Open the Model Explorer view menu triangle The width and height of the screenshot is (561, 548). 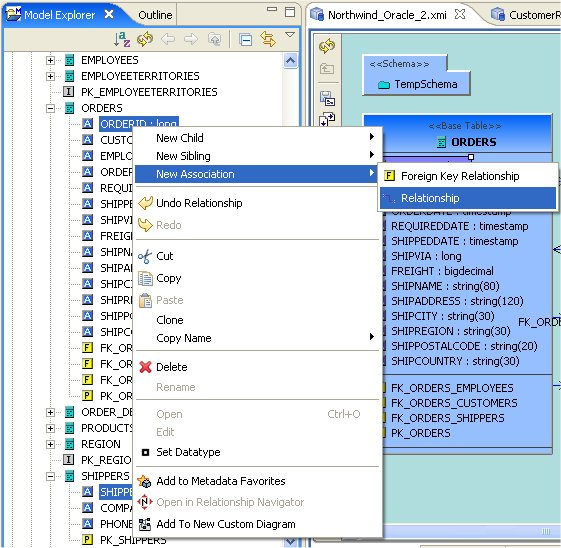pyautogui.click(x=290, y=35)
